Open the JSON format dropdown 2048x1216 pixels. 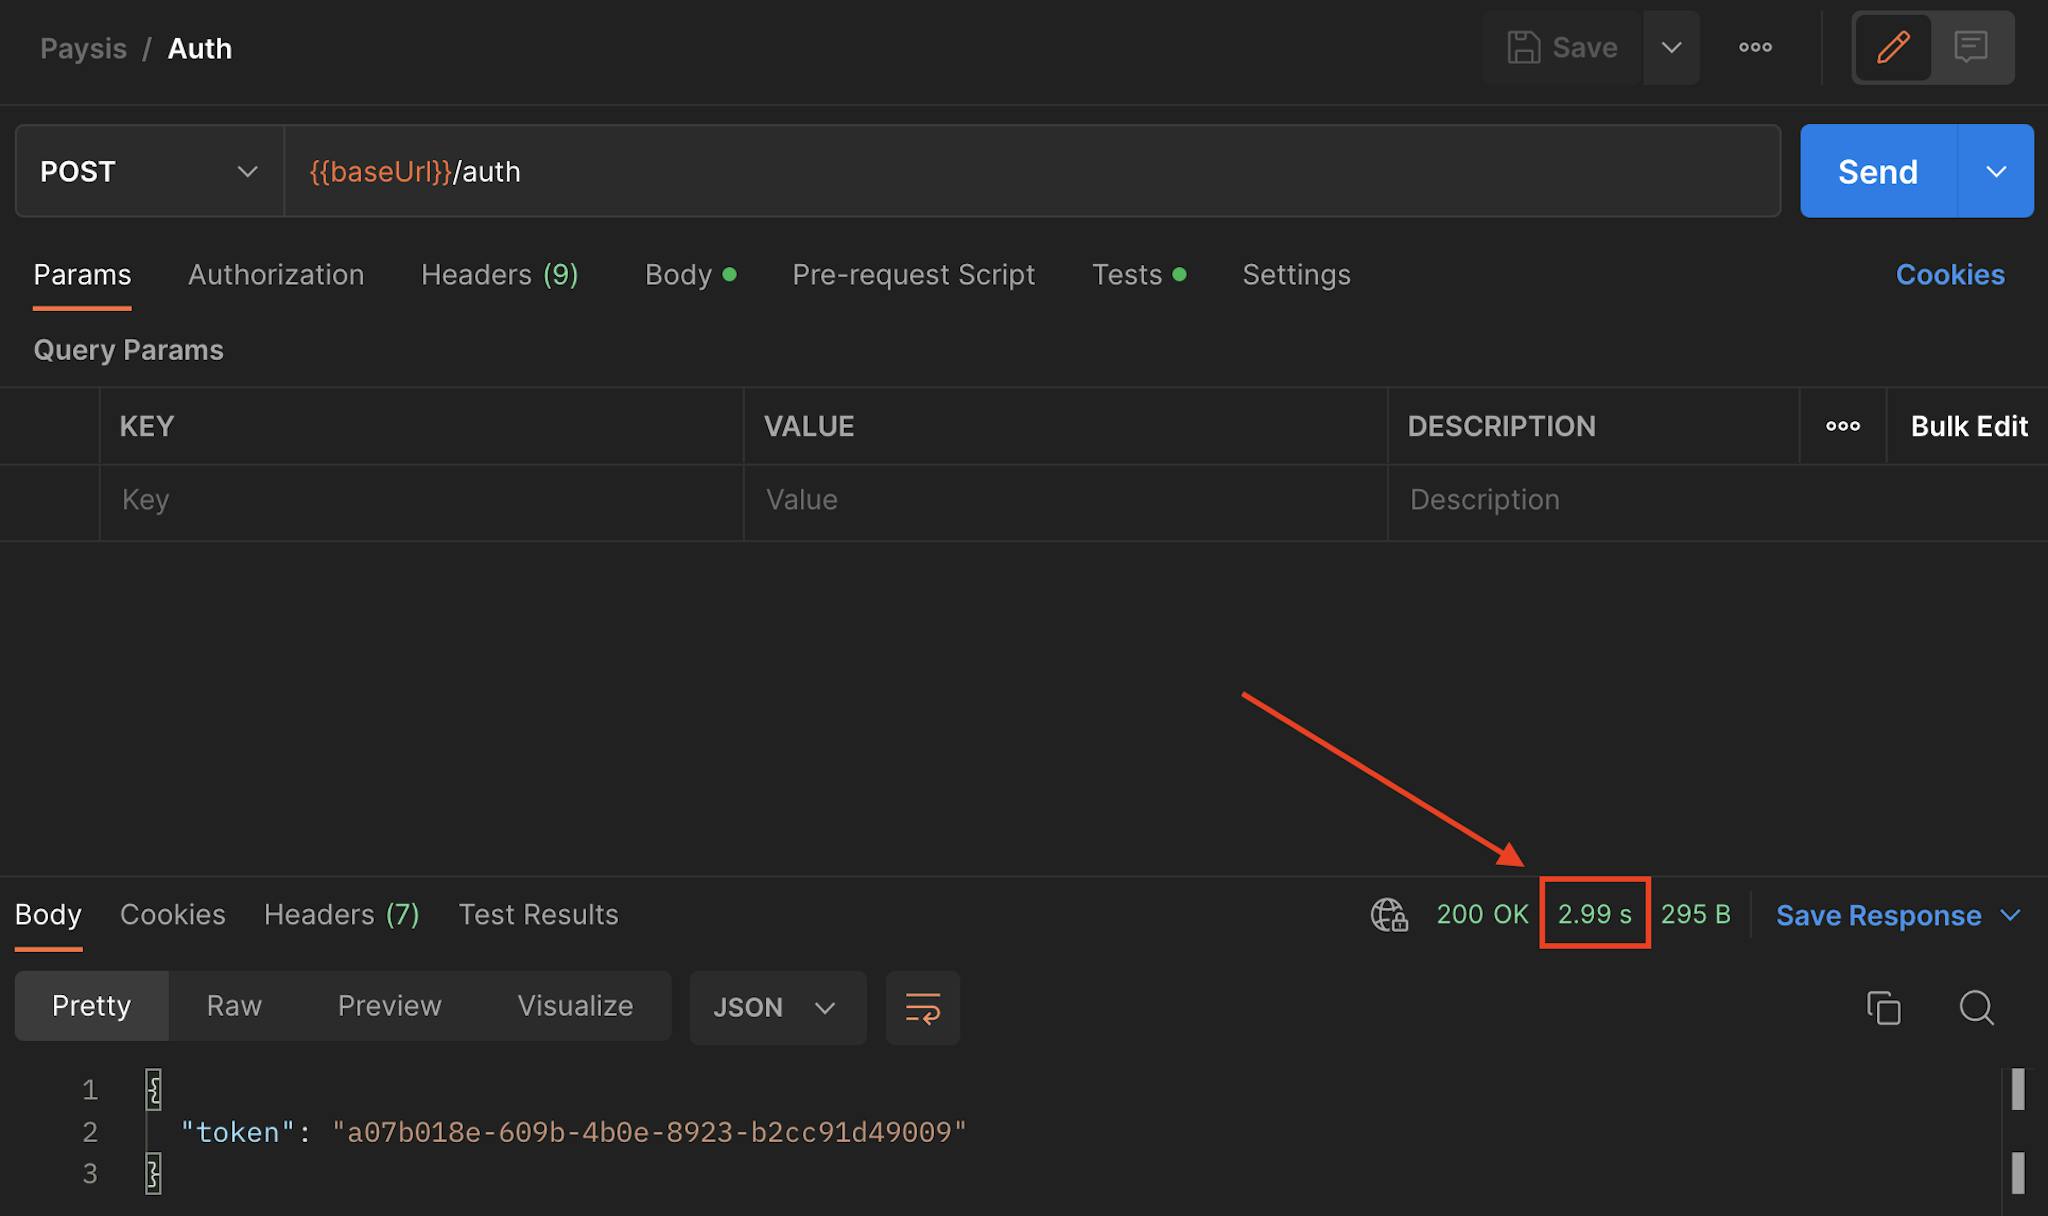point(776,1007)
